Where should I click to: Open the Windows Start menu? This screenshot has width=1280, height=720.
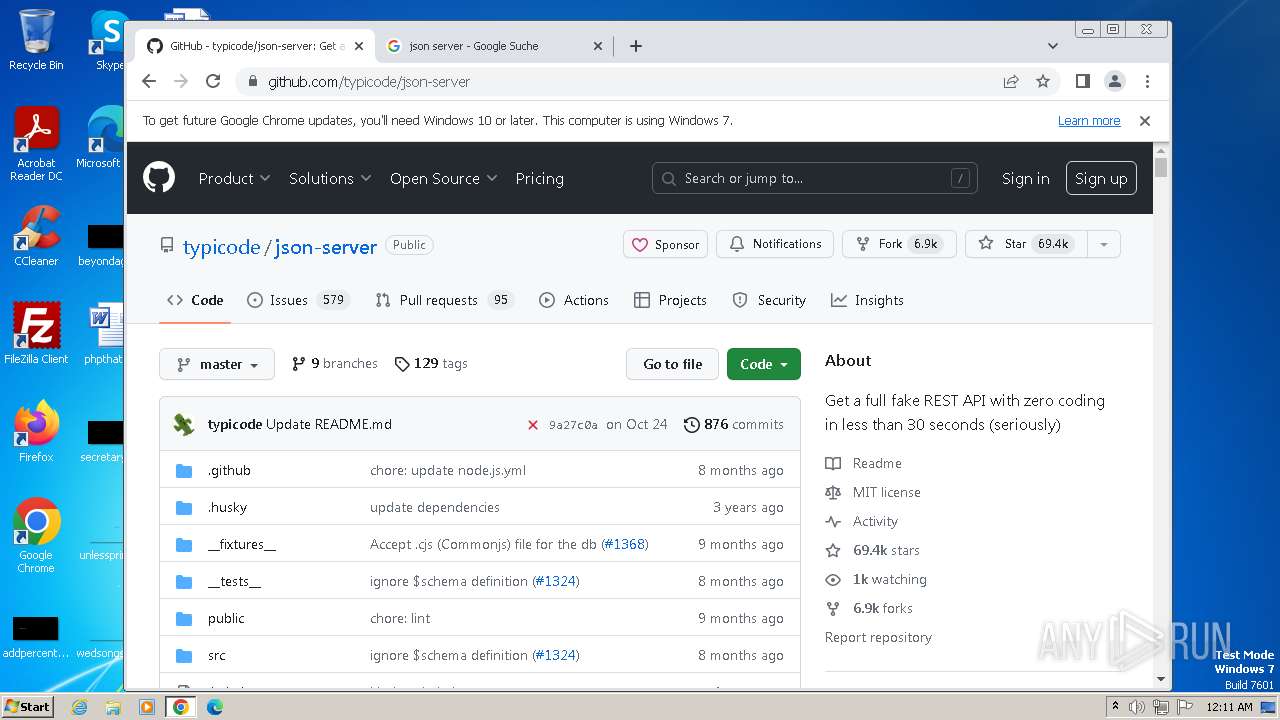(27, 707)
